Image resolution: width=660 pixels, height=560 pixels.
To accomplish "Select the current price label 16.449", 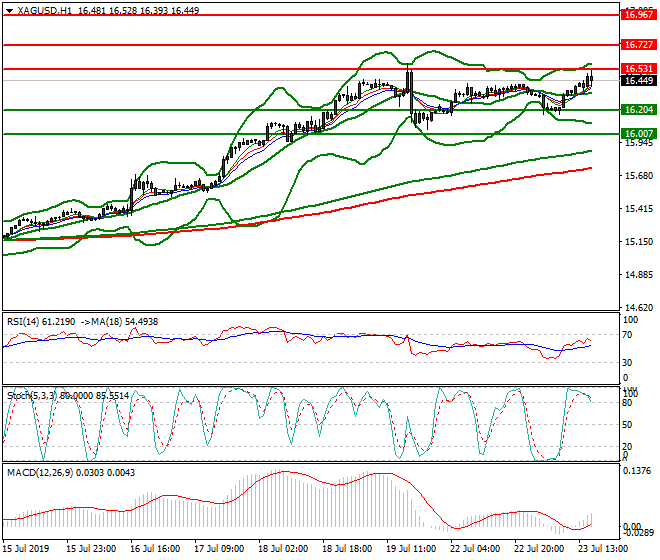I will click(x=639, y=80).
